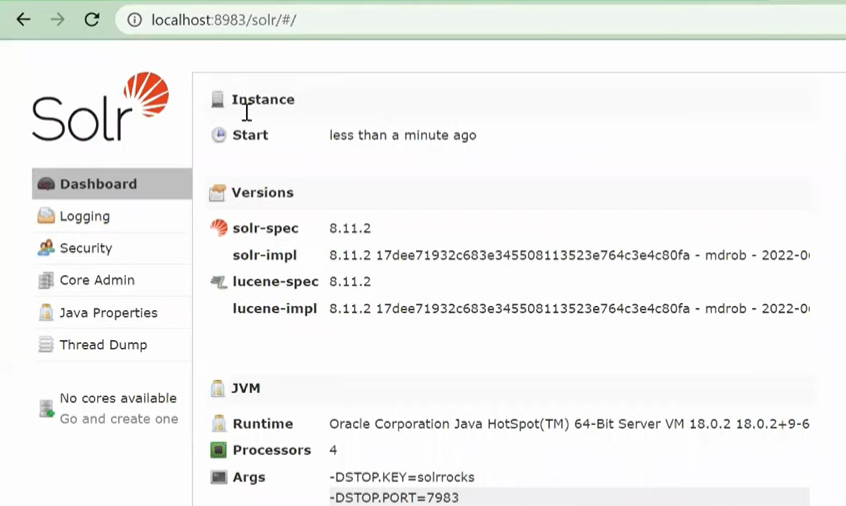Open the Core Admin menu item
The height and width of the screenshot is (506, 846).
pyautogui.click(x=112, y=280)
